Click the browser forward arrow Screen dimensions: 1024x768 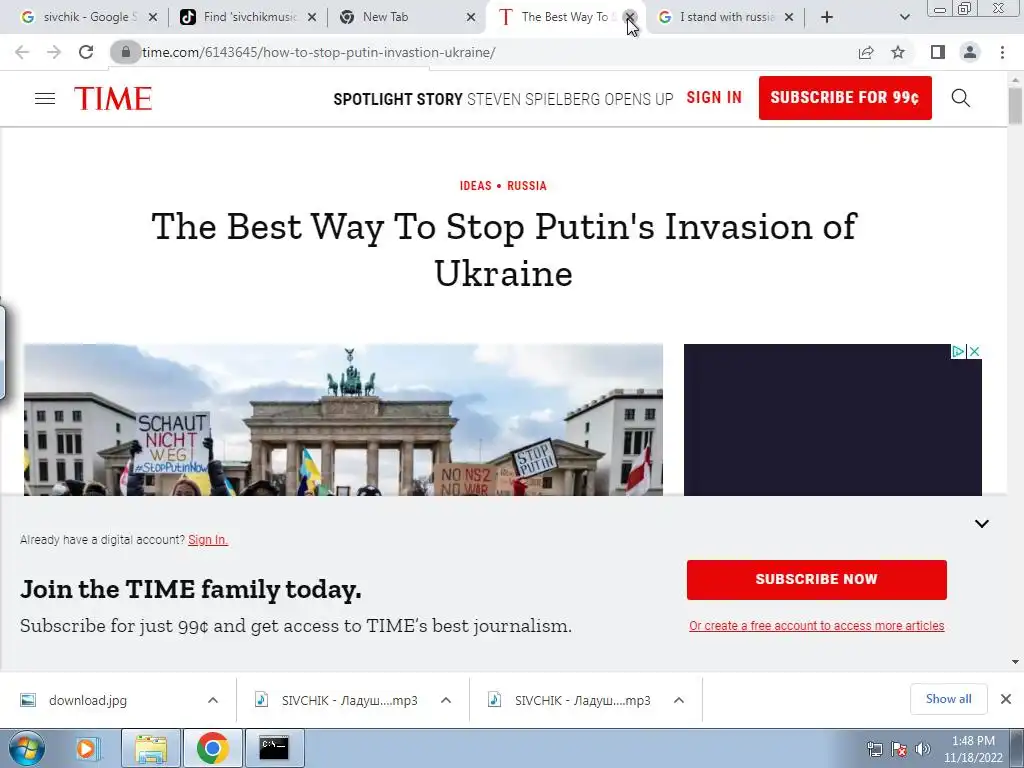pos(54,52)
